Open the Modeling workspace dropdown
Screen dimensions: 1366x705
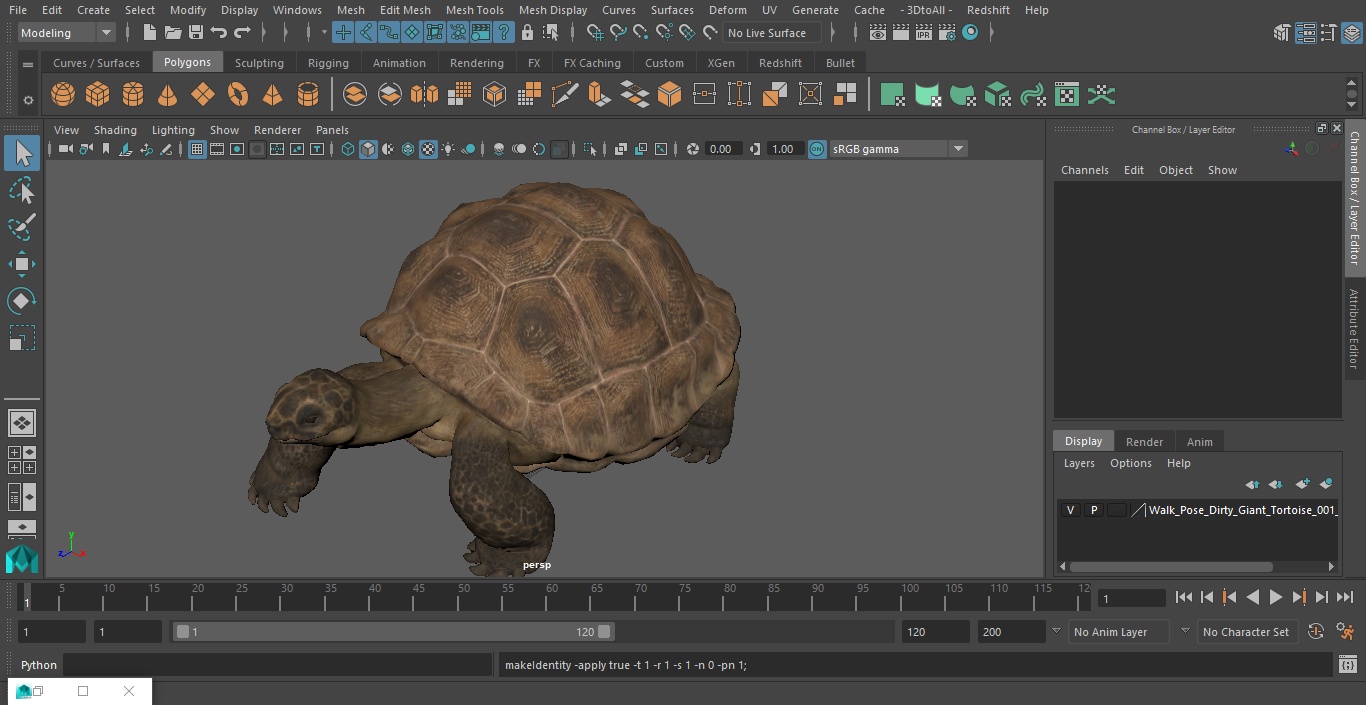coord(67,33)
